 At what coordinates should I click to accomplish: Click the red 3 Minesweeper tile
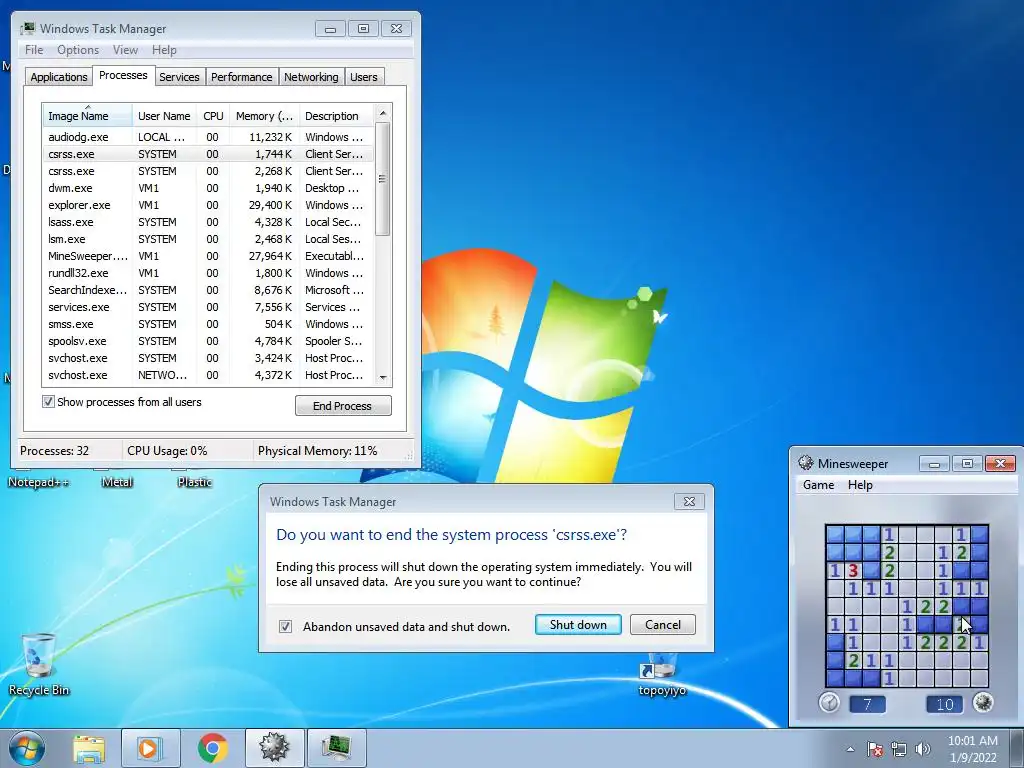coord(853,570)
